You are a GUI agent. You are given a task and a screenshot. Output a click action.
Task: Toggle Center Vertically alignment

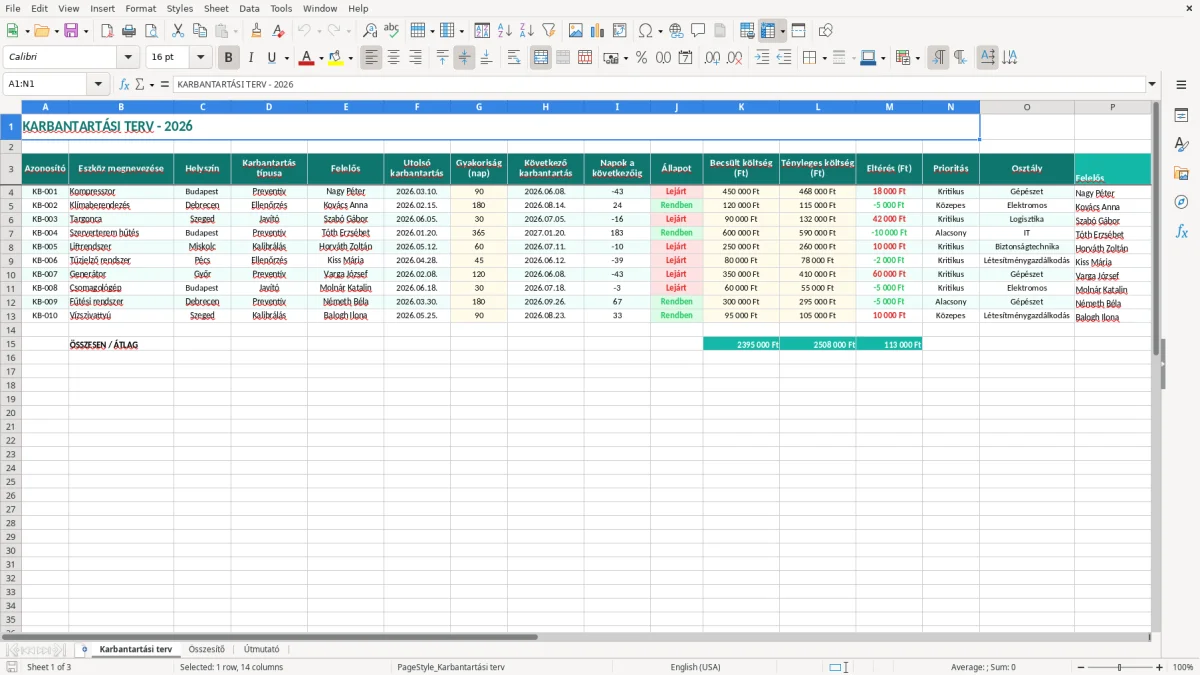[x=464, y=58]
